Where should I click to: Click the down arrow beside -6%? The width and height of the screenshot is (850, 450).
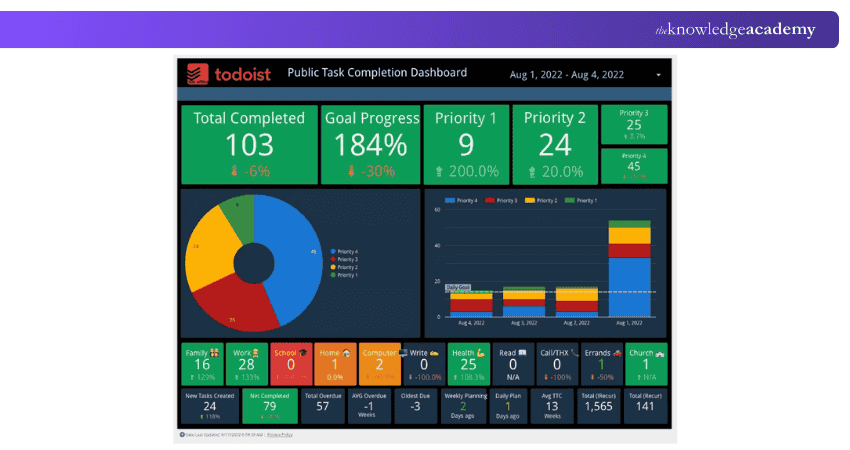point(234,171)
